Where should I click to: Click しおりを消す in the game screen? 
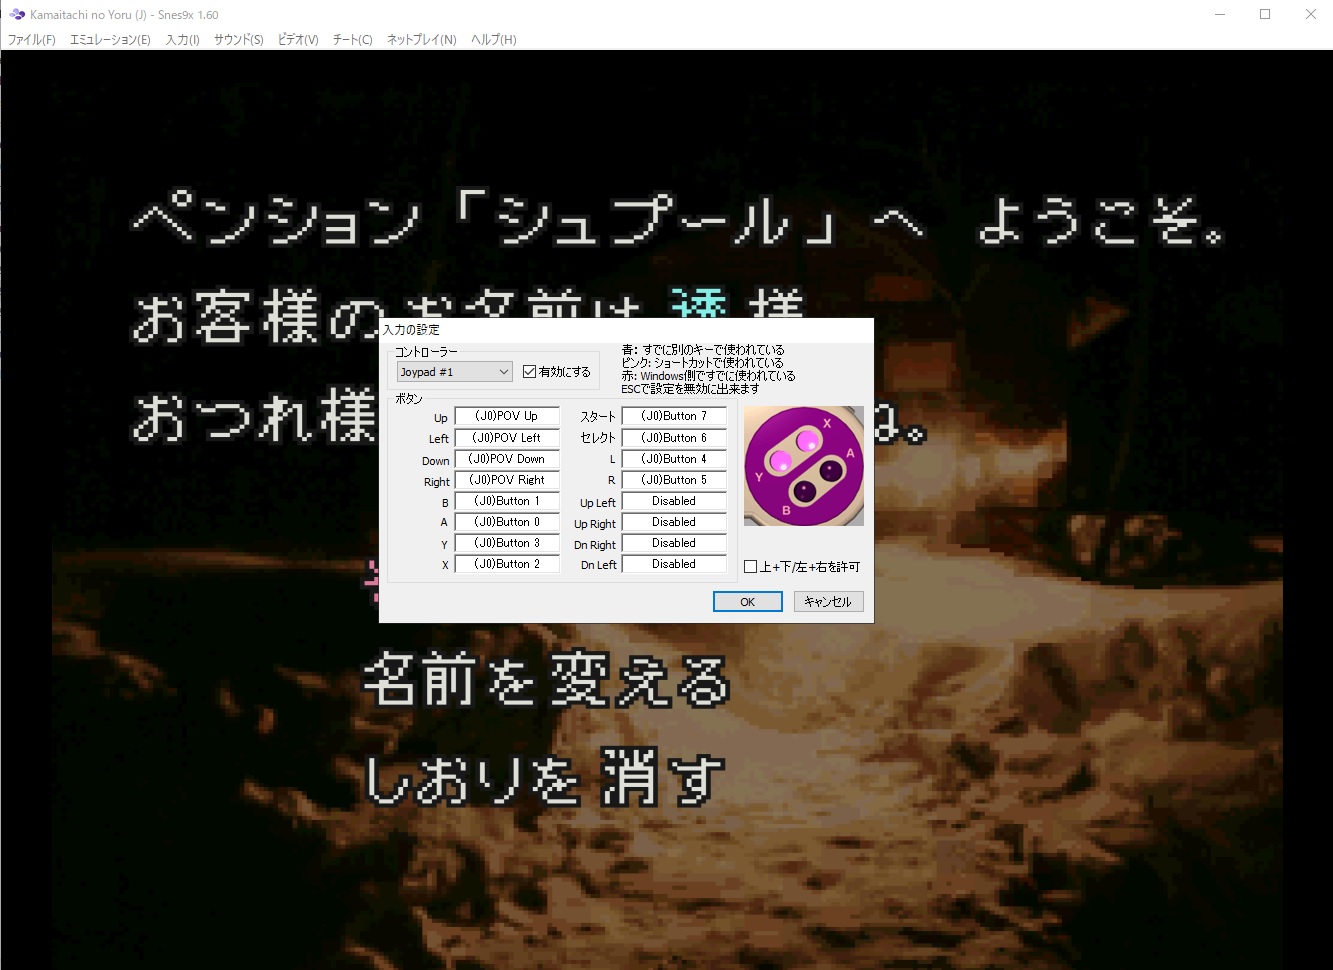pyautogui.click(x=544, y=777)
